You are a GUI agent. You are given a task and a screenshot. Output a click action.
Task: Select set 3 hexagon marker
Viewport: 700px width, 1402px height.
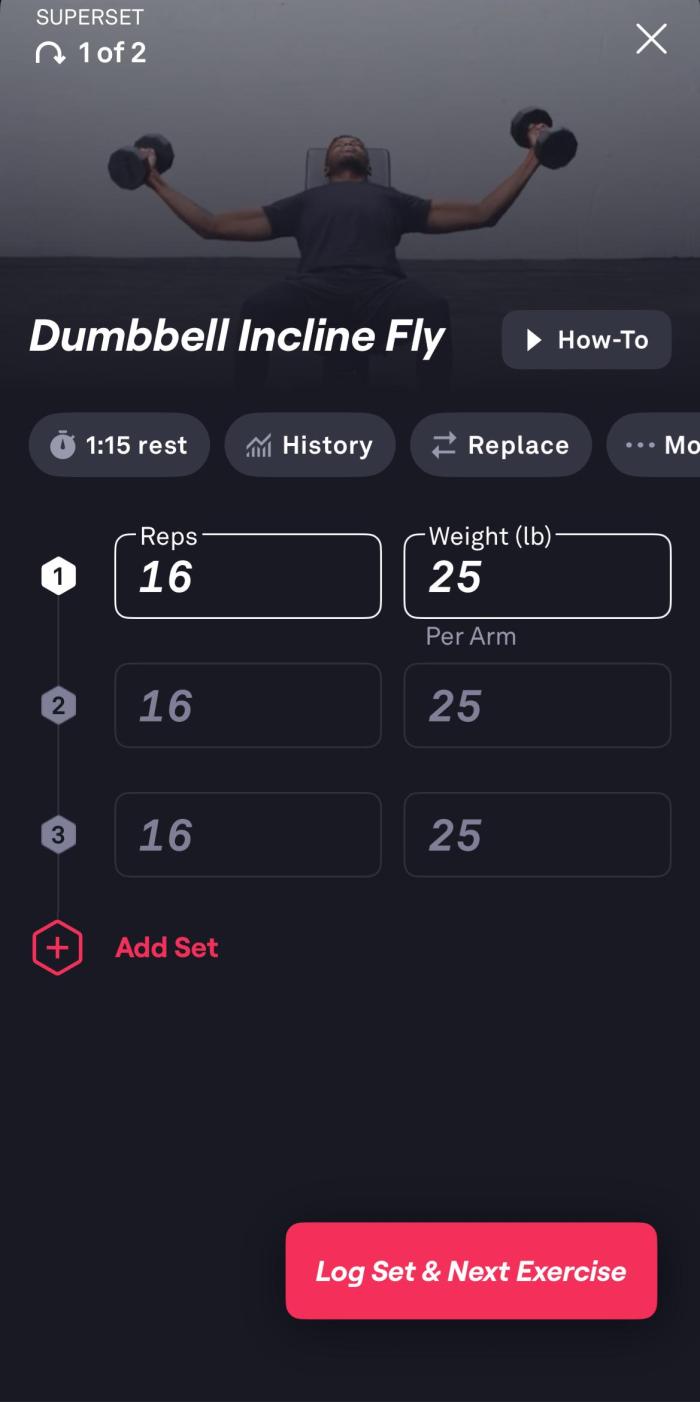coord(58,835)
